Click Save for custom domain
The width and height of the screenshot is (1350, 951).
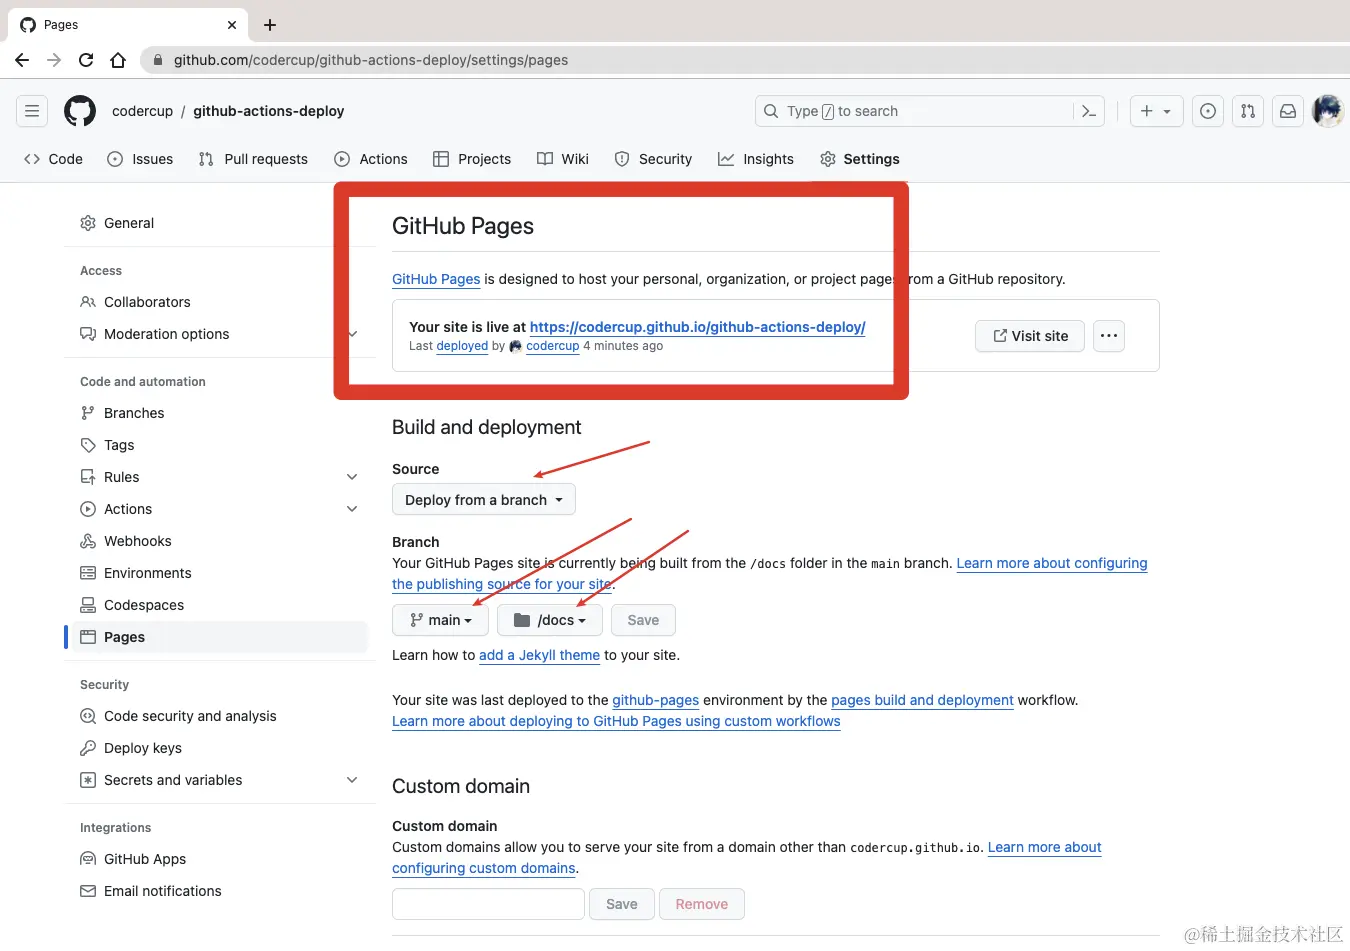621,904
